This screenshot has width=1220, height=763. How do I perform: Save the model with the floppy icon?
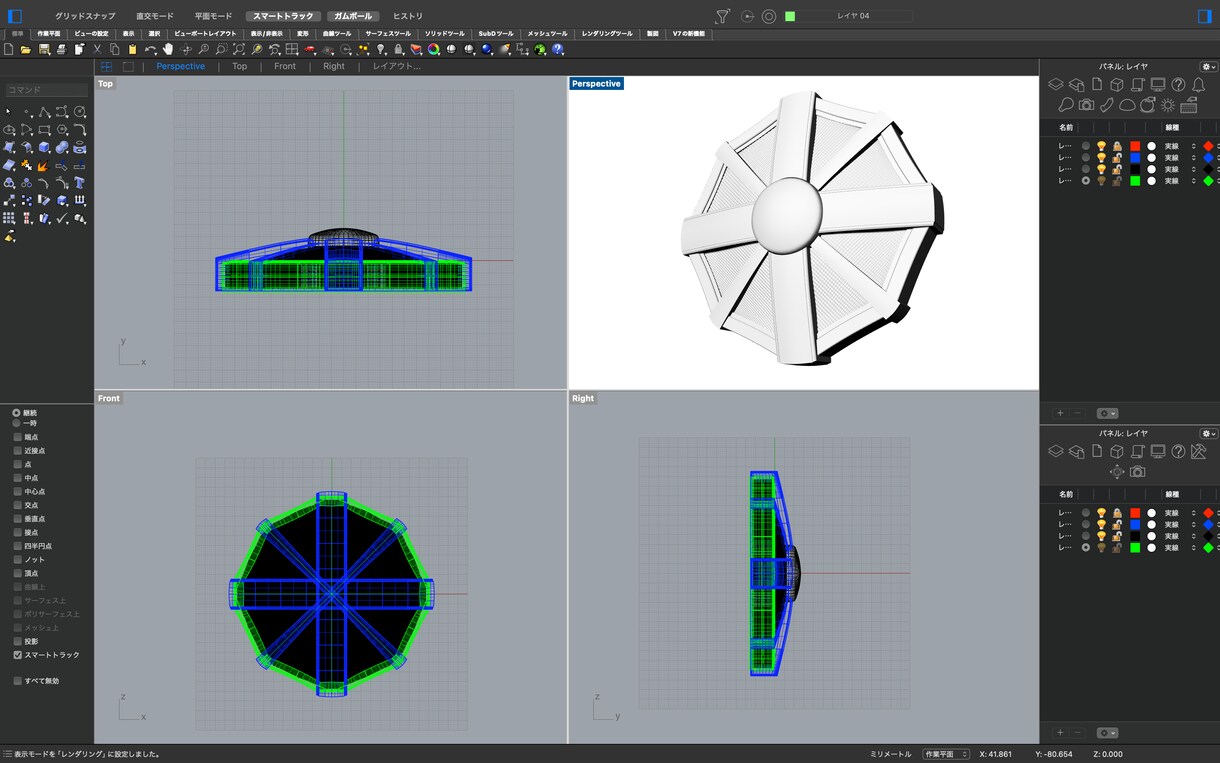[44, 49]
